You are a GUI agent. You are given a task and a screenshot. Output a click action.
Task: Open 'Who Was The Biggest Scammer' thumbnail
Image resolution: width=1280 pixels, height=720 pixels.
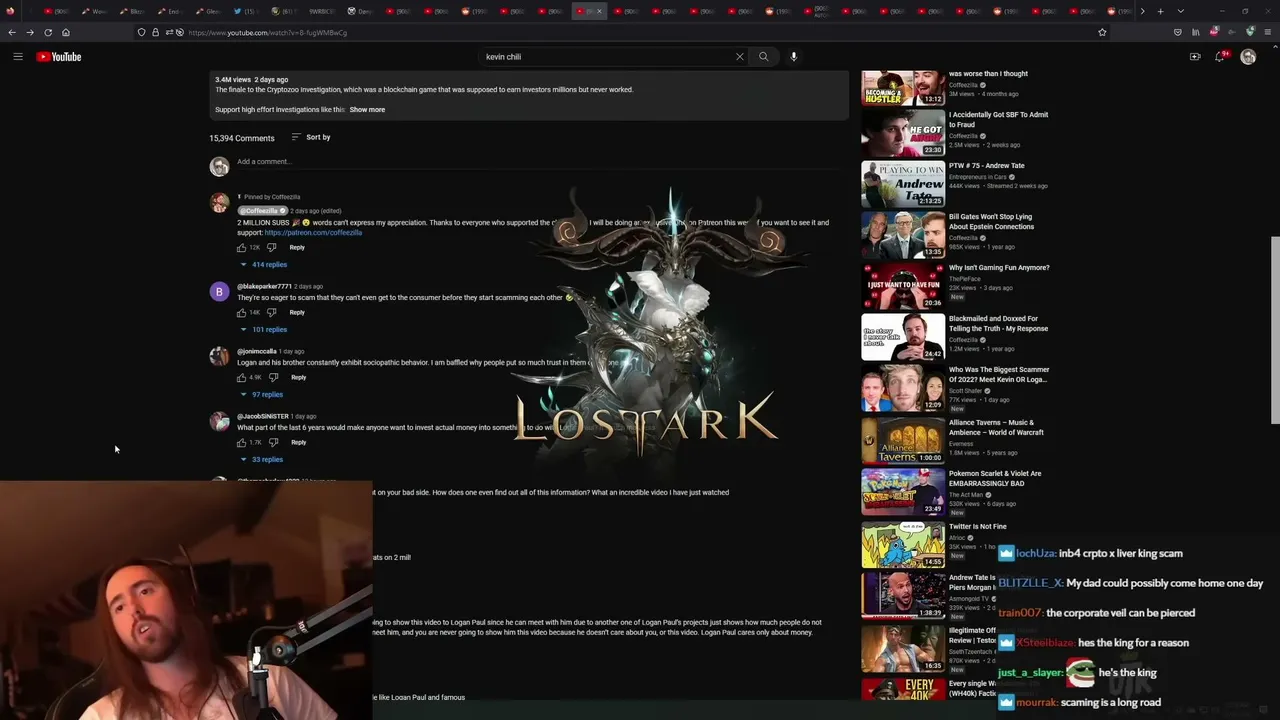pyautogui.click(x=903, y=389)
